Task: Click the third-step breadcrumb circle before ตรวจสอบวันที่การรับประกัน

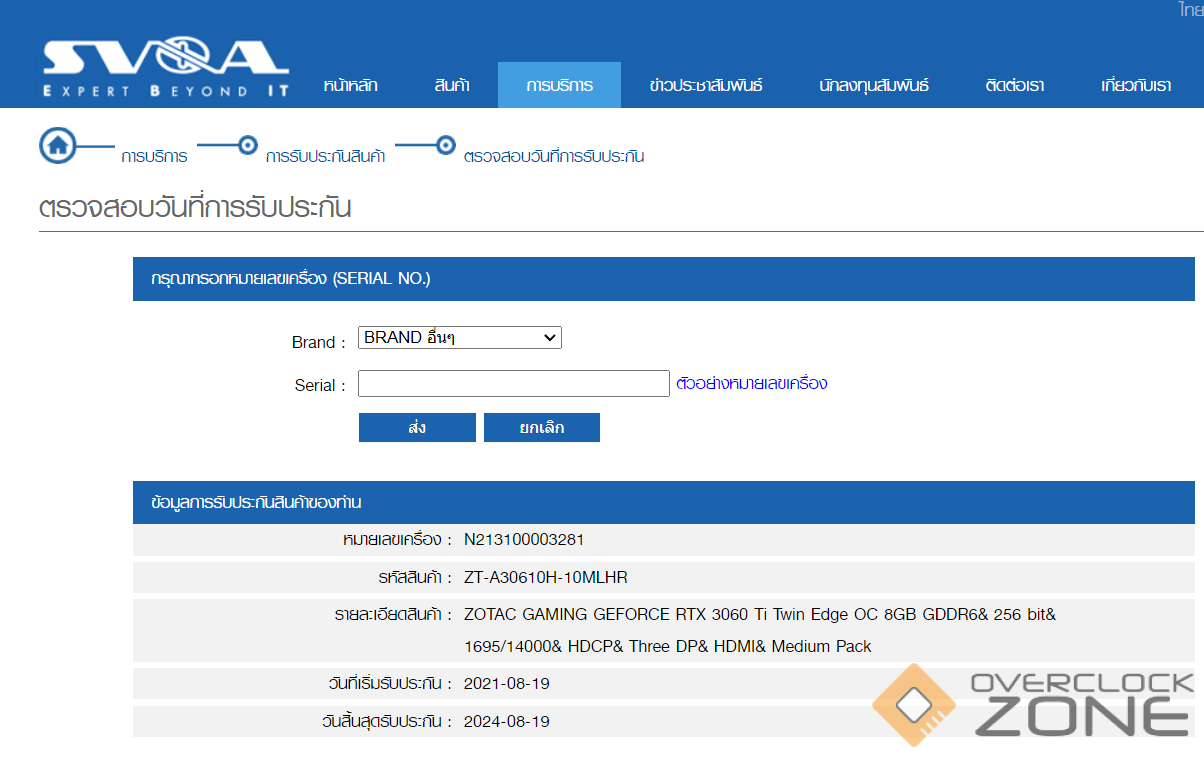Action: click(x=446, y=145)
